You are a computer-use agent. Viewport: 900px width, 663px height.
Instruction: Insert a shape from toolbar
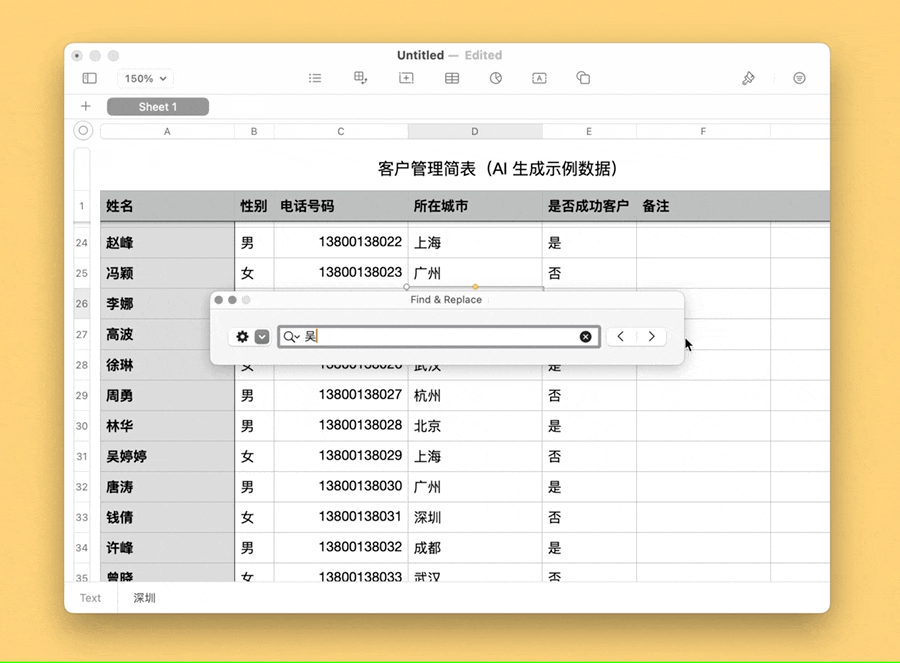[583, 78]
